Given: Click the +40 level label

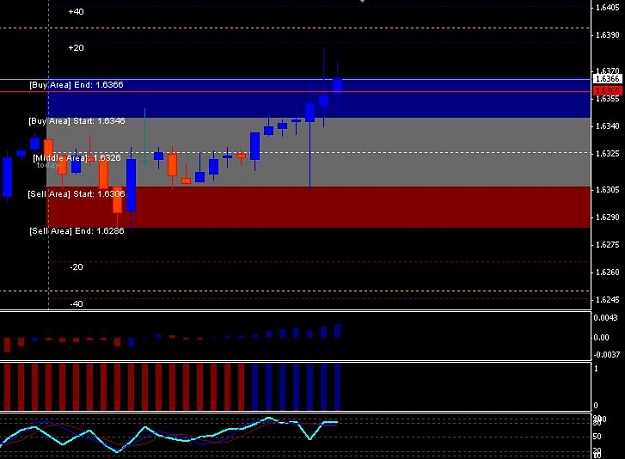Looking at the screenshot, I should [x=76, y=12].
